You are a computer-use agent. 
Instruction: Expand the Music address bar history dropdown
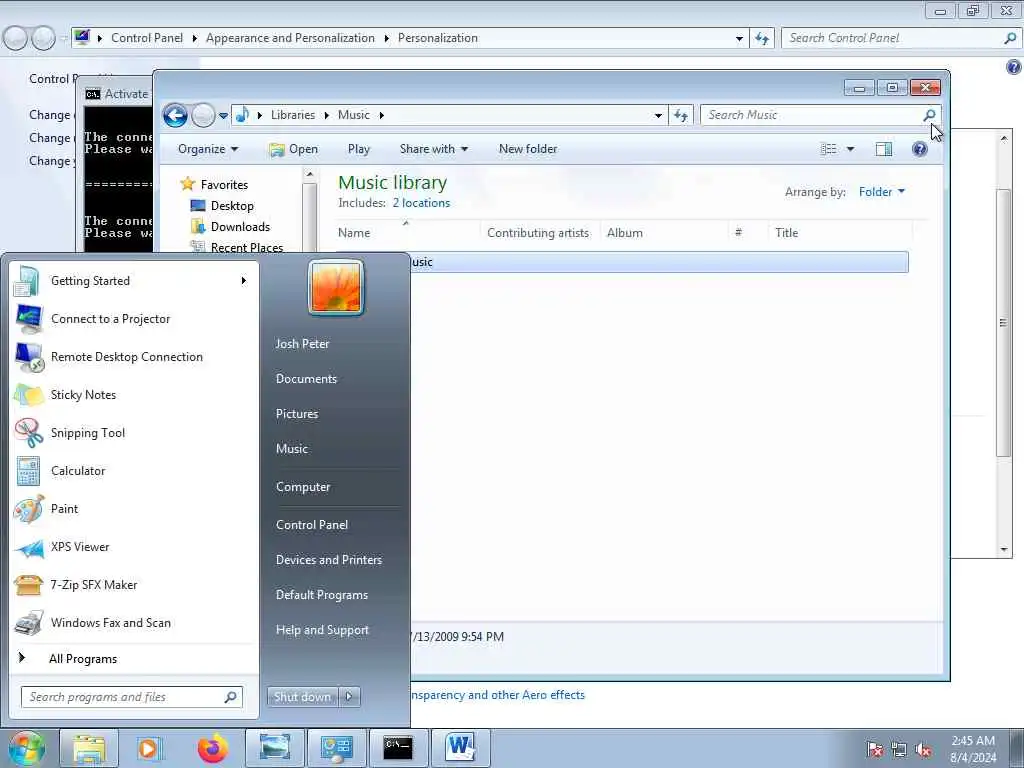658,116
